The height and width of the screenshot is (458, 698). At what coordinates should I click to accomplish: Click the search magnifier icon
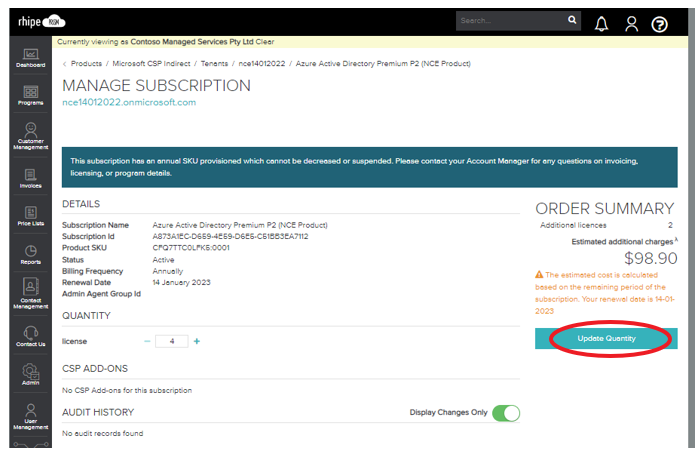[572, 20]
